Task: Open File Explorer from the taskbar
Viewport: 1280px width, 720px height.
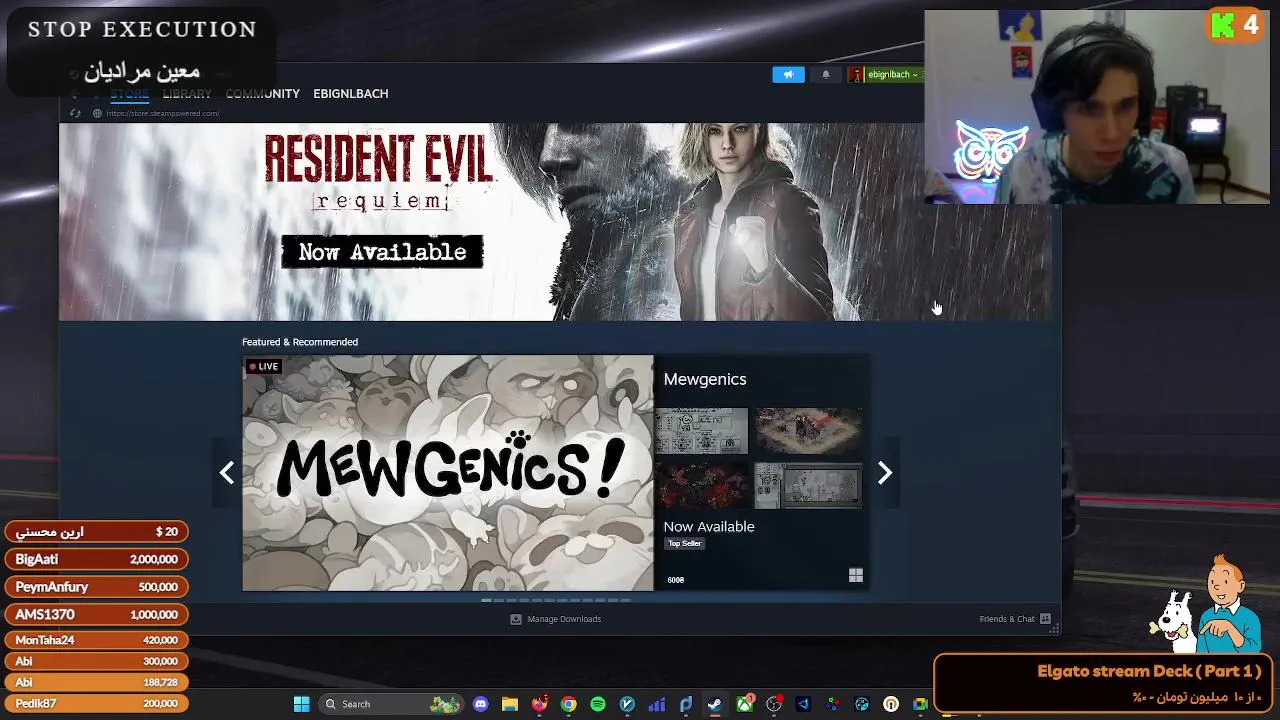Action: pyautogui.click(x=510, y=704)
